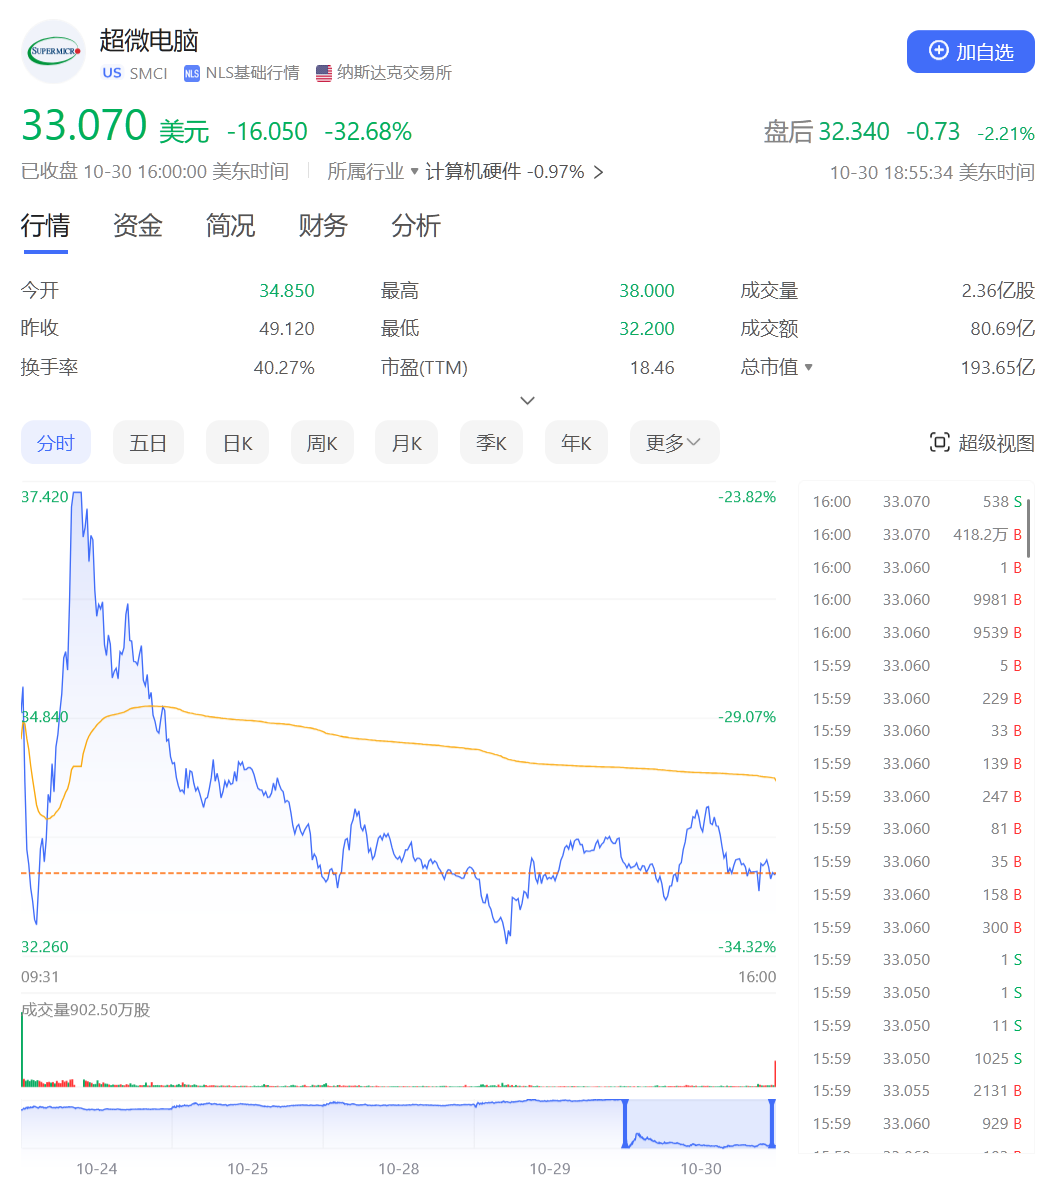The image size is (1045, 1191).
Task: Click the US flag Nasdaq exchange icon
Action: (323, 73)
